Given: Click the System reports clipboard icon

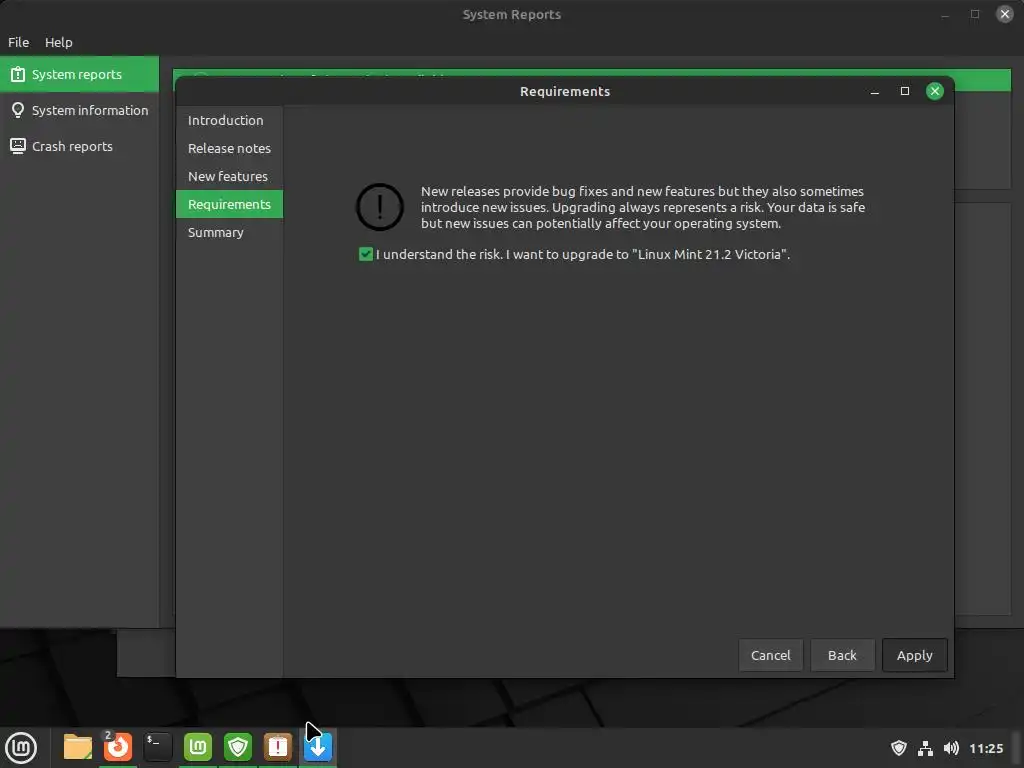Looking at the screenshot, I should tap(18, 74).
